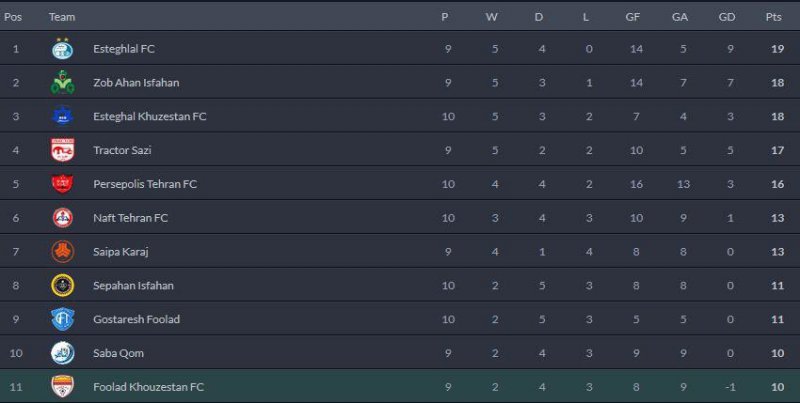Select the Foolad Khouzestan FC team name
This screenshot has width=800, height=403.
[x=148, y=387]
